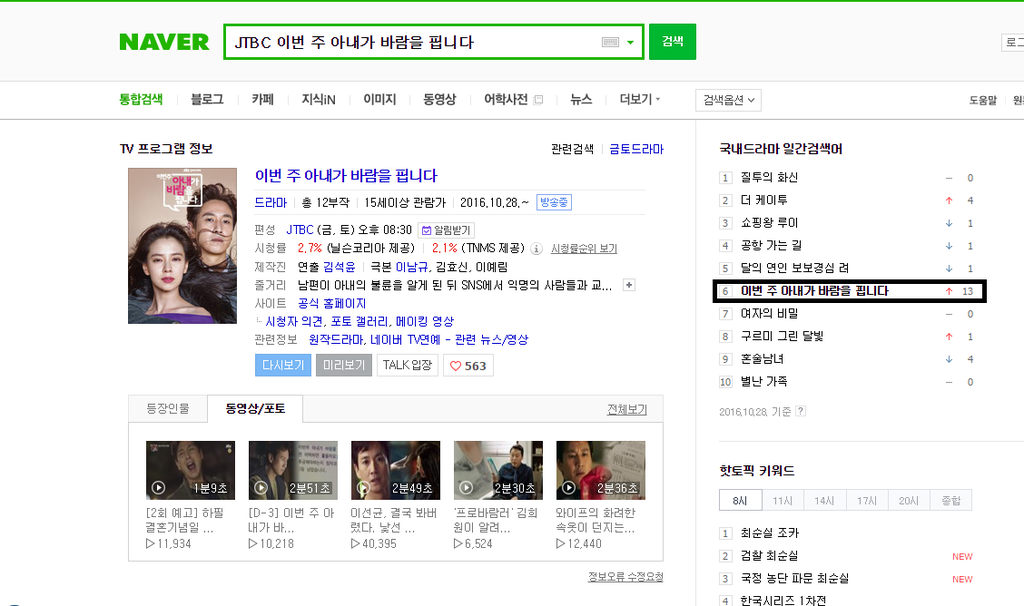Click the gray 미리보기 button
This screenshot has width=1024, height=606.
click(344, 365)
